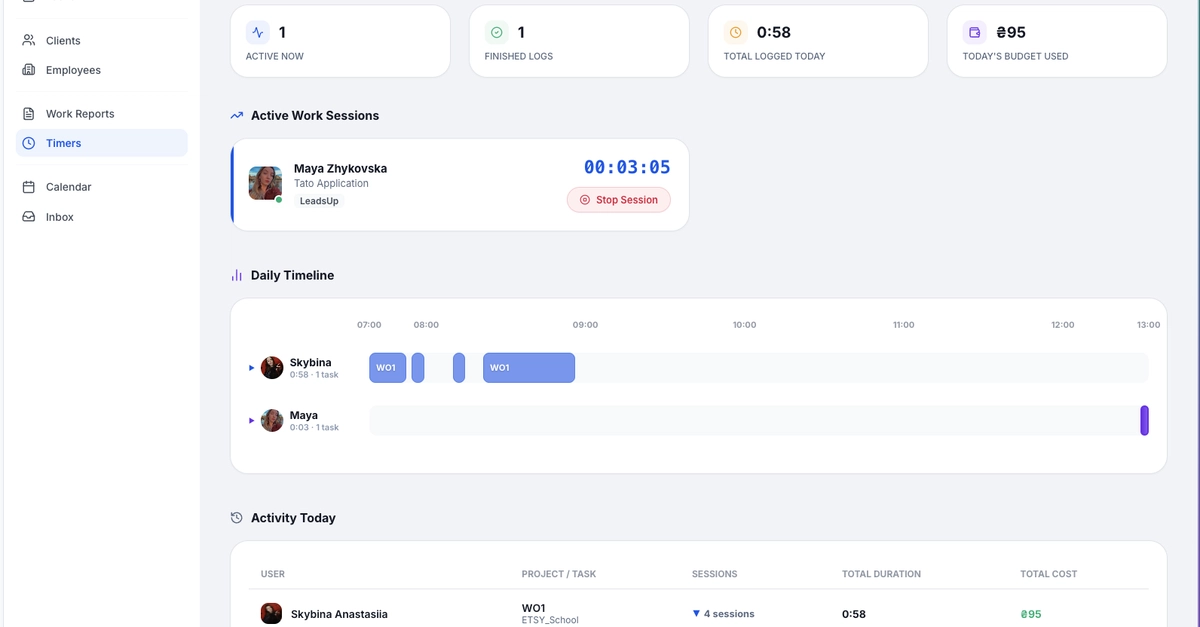Click the Tato Application project text
This screenshot has width=1200, height=627.
pos(331,184)
